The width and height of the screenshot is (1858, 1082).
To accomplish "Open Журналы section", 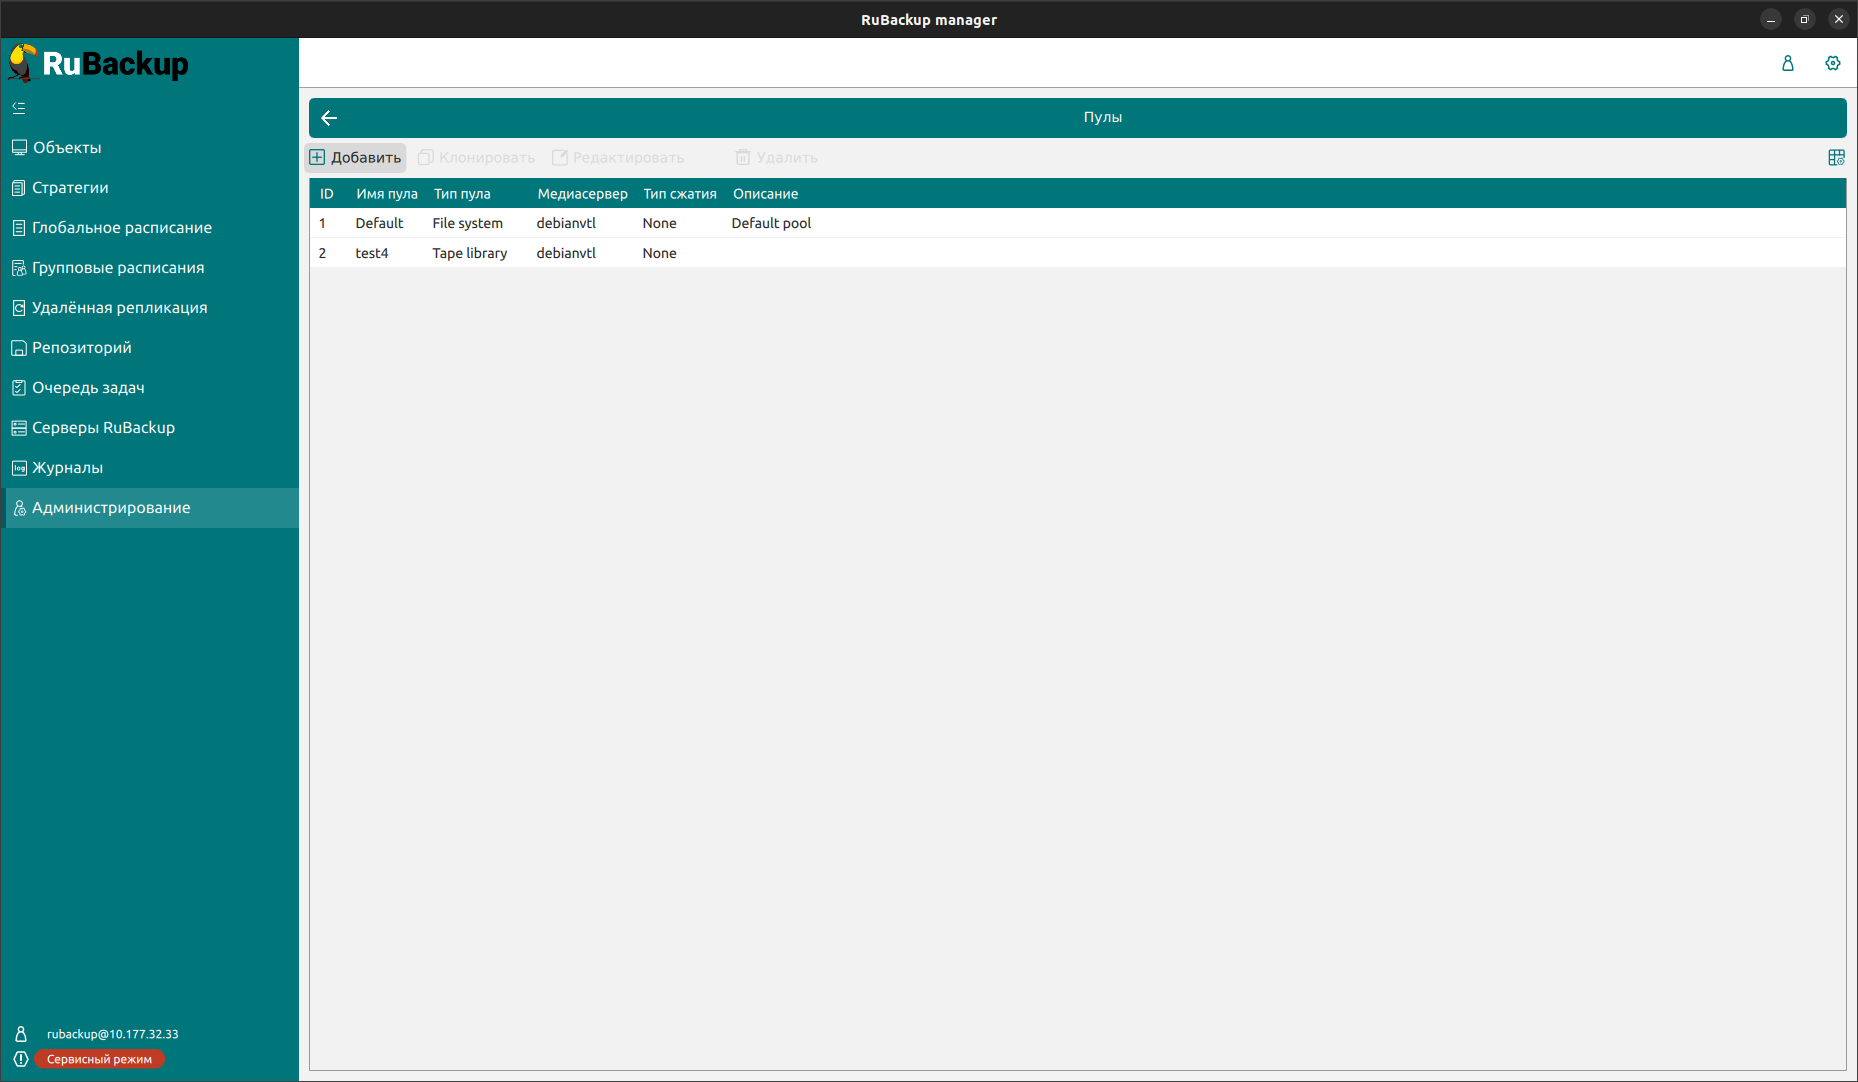I will (67, 468).
